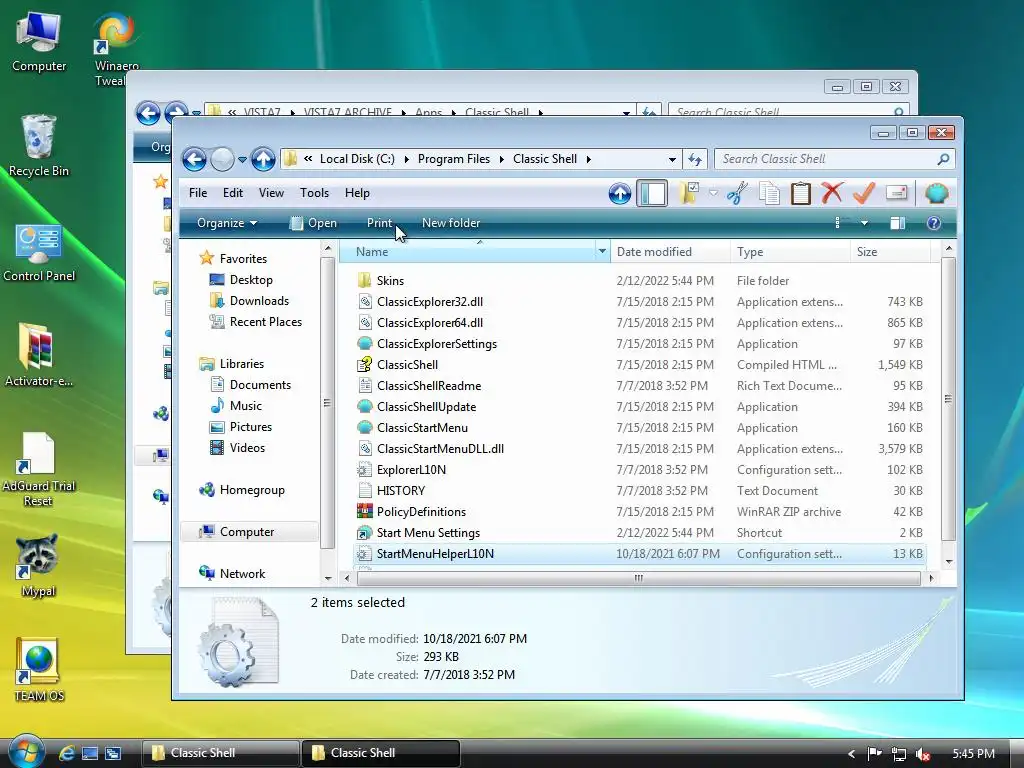
Task: Sort by Date modified column
Action: coord(670,251)
